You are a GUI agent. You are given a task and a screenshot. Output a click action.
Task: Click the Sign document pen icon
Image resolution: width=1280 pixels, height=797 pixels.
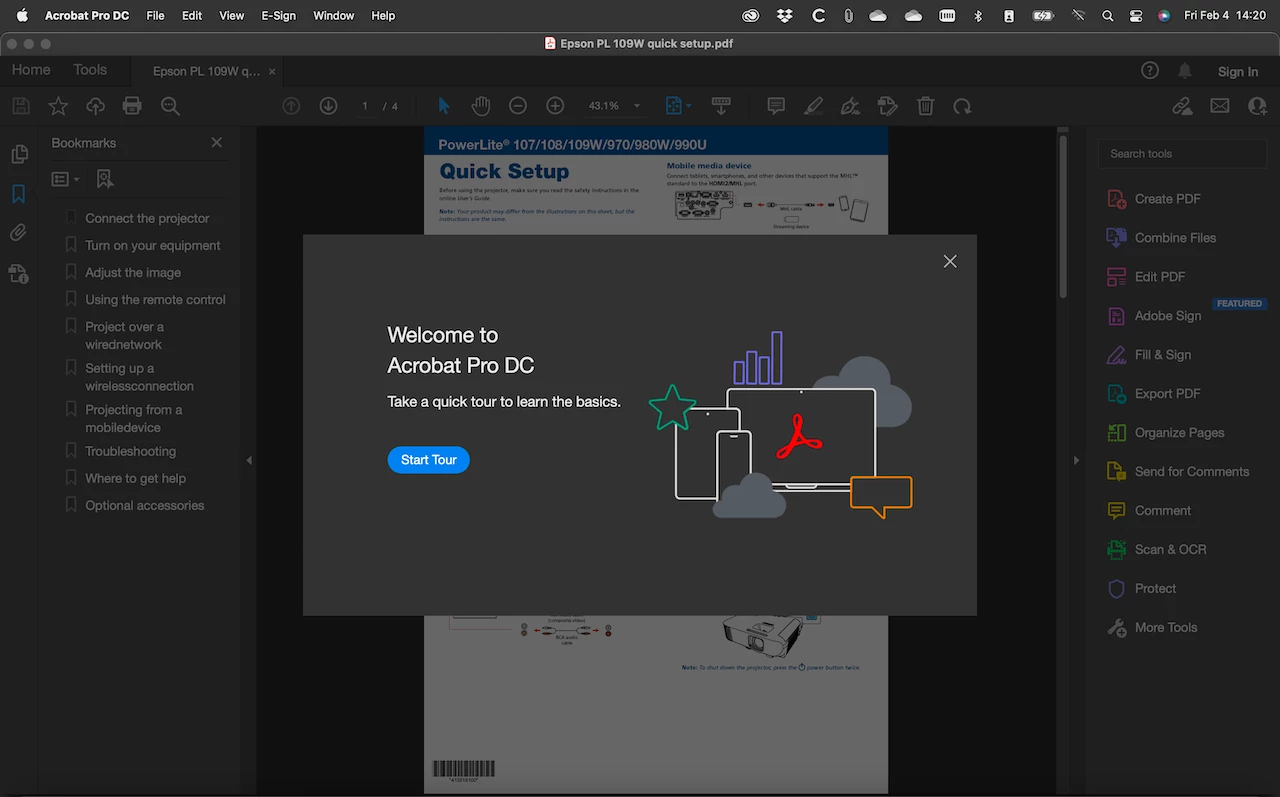[x=850, y=106]
